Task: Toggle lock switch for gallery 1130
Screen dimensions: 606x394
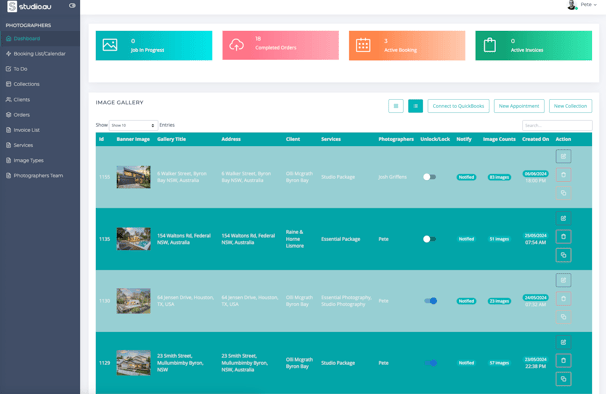Action: coord(431,301)
